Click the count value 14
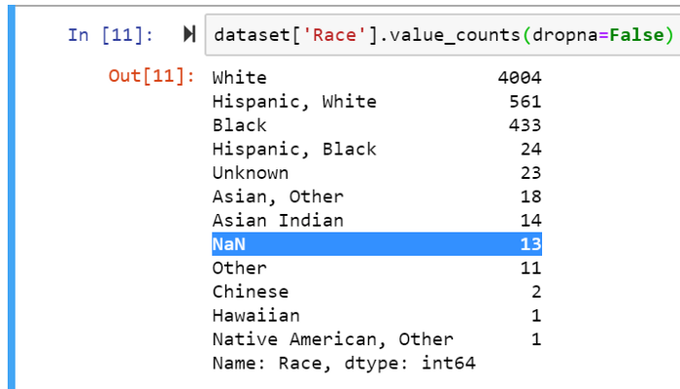 point(531,221)
